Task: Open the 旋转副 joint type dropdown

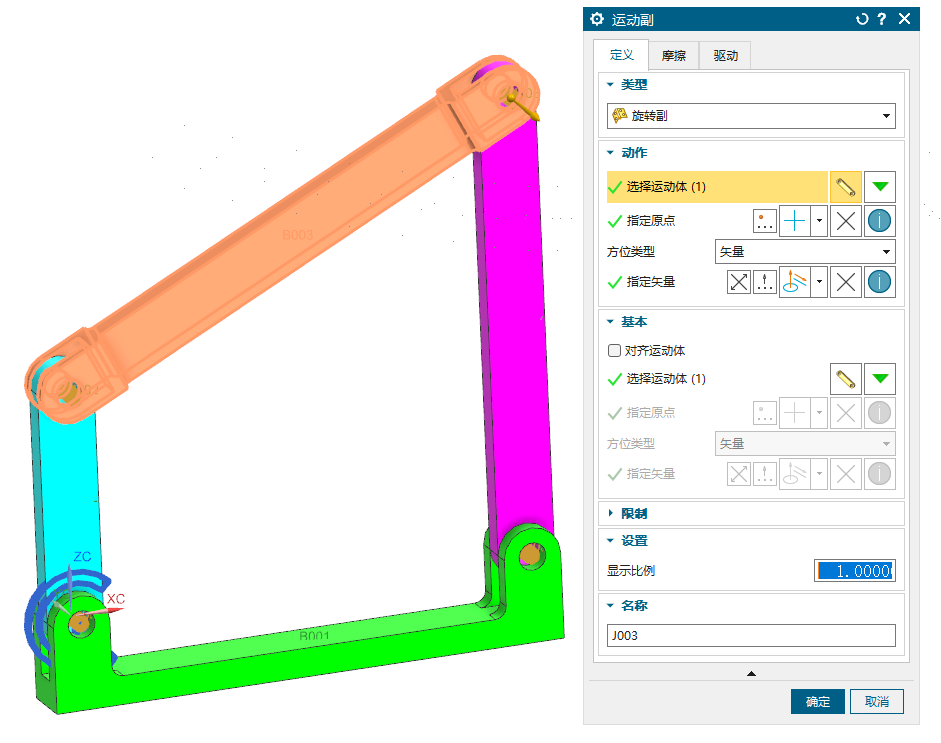Action: click(751, 116)
